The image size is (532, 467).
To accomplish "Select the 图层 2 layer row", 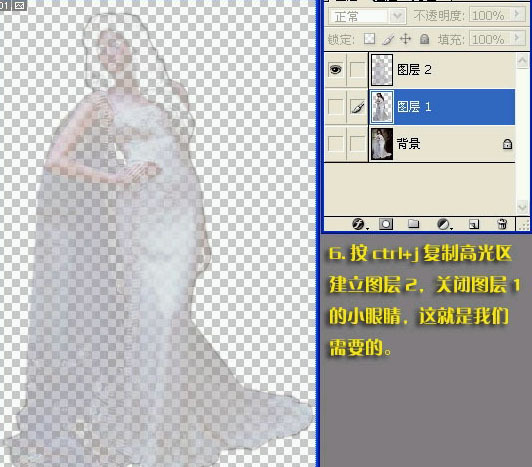I will (x=442, y=70).
